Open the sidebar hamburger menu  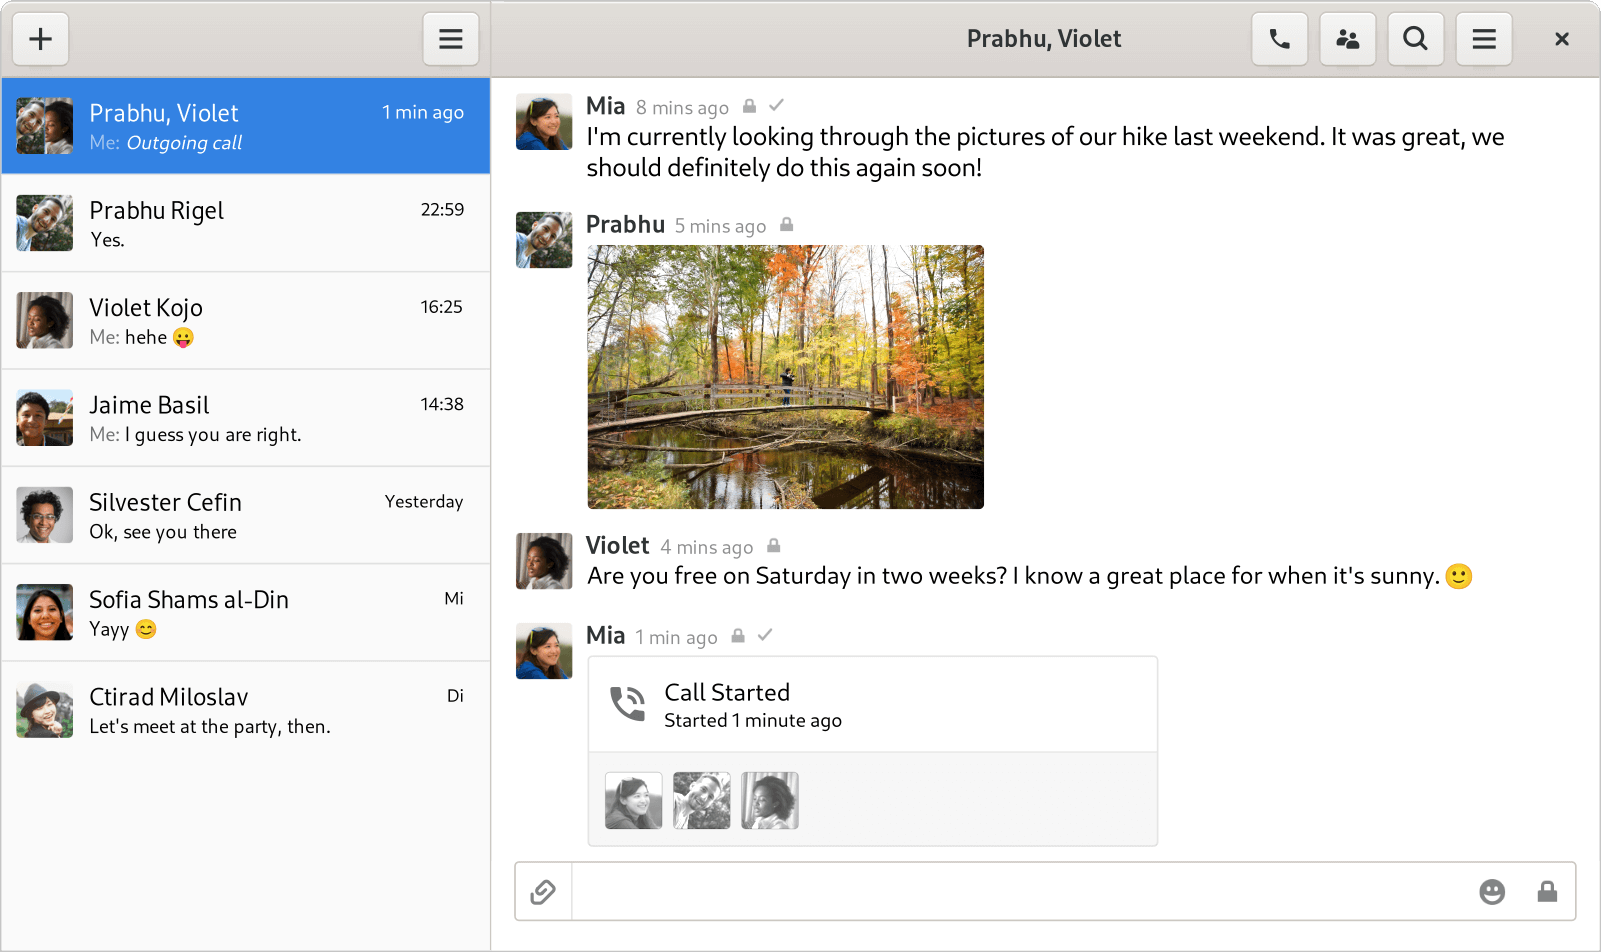(x=450, y=39)
